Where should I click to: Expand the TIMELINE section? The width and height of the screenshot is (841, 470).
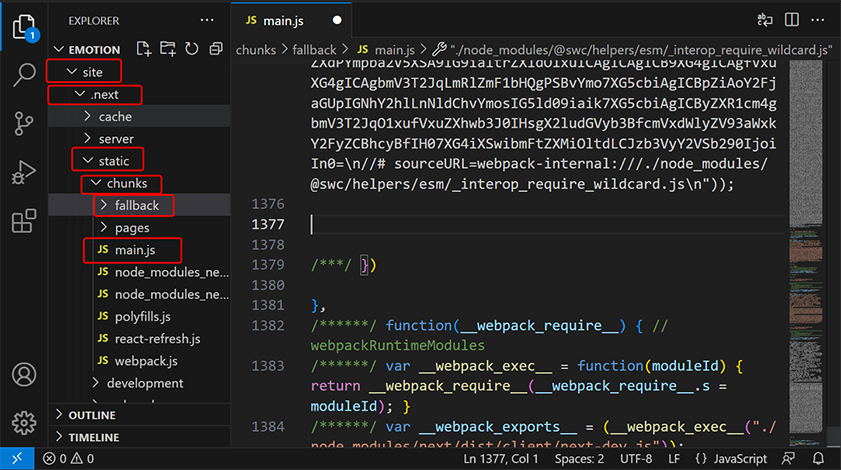95,437
